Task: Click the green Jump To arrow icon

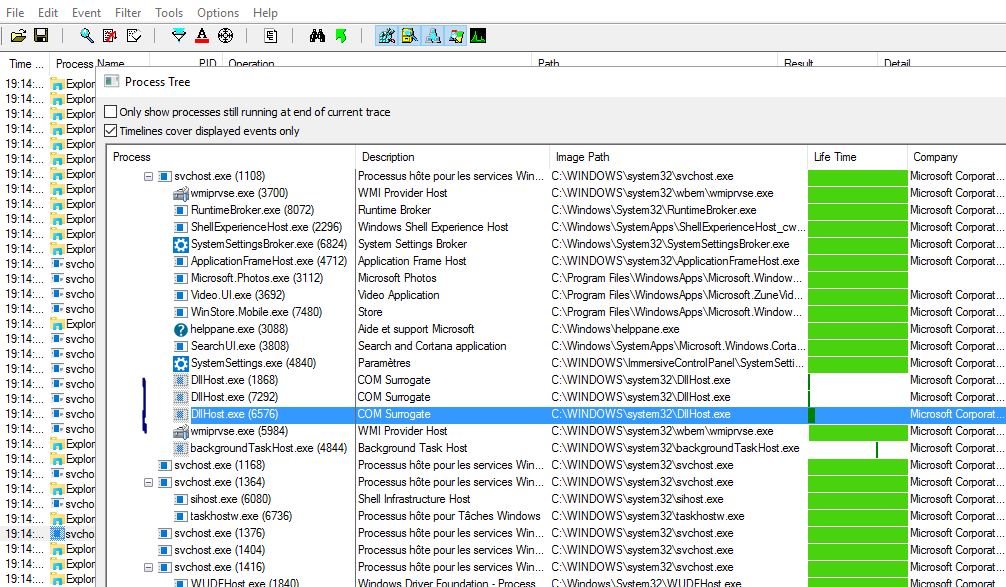Action: pyautogui.click(x=341, y=36)
